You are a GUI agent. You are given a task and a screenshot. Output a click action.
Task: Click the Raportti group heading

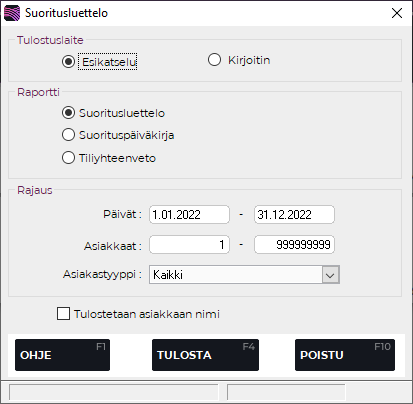click(x=38, y=92)
